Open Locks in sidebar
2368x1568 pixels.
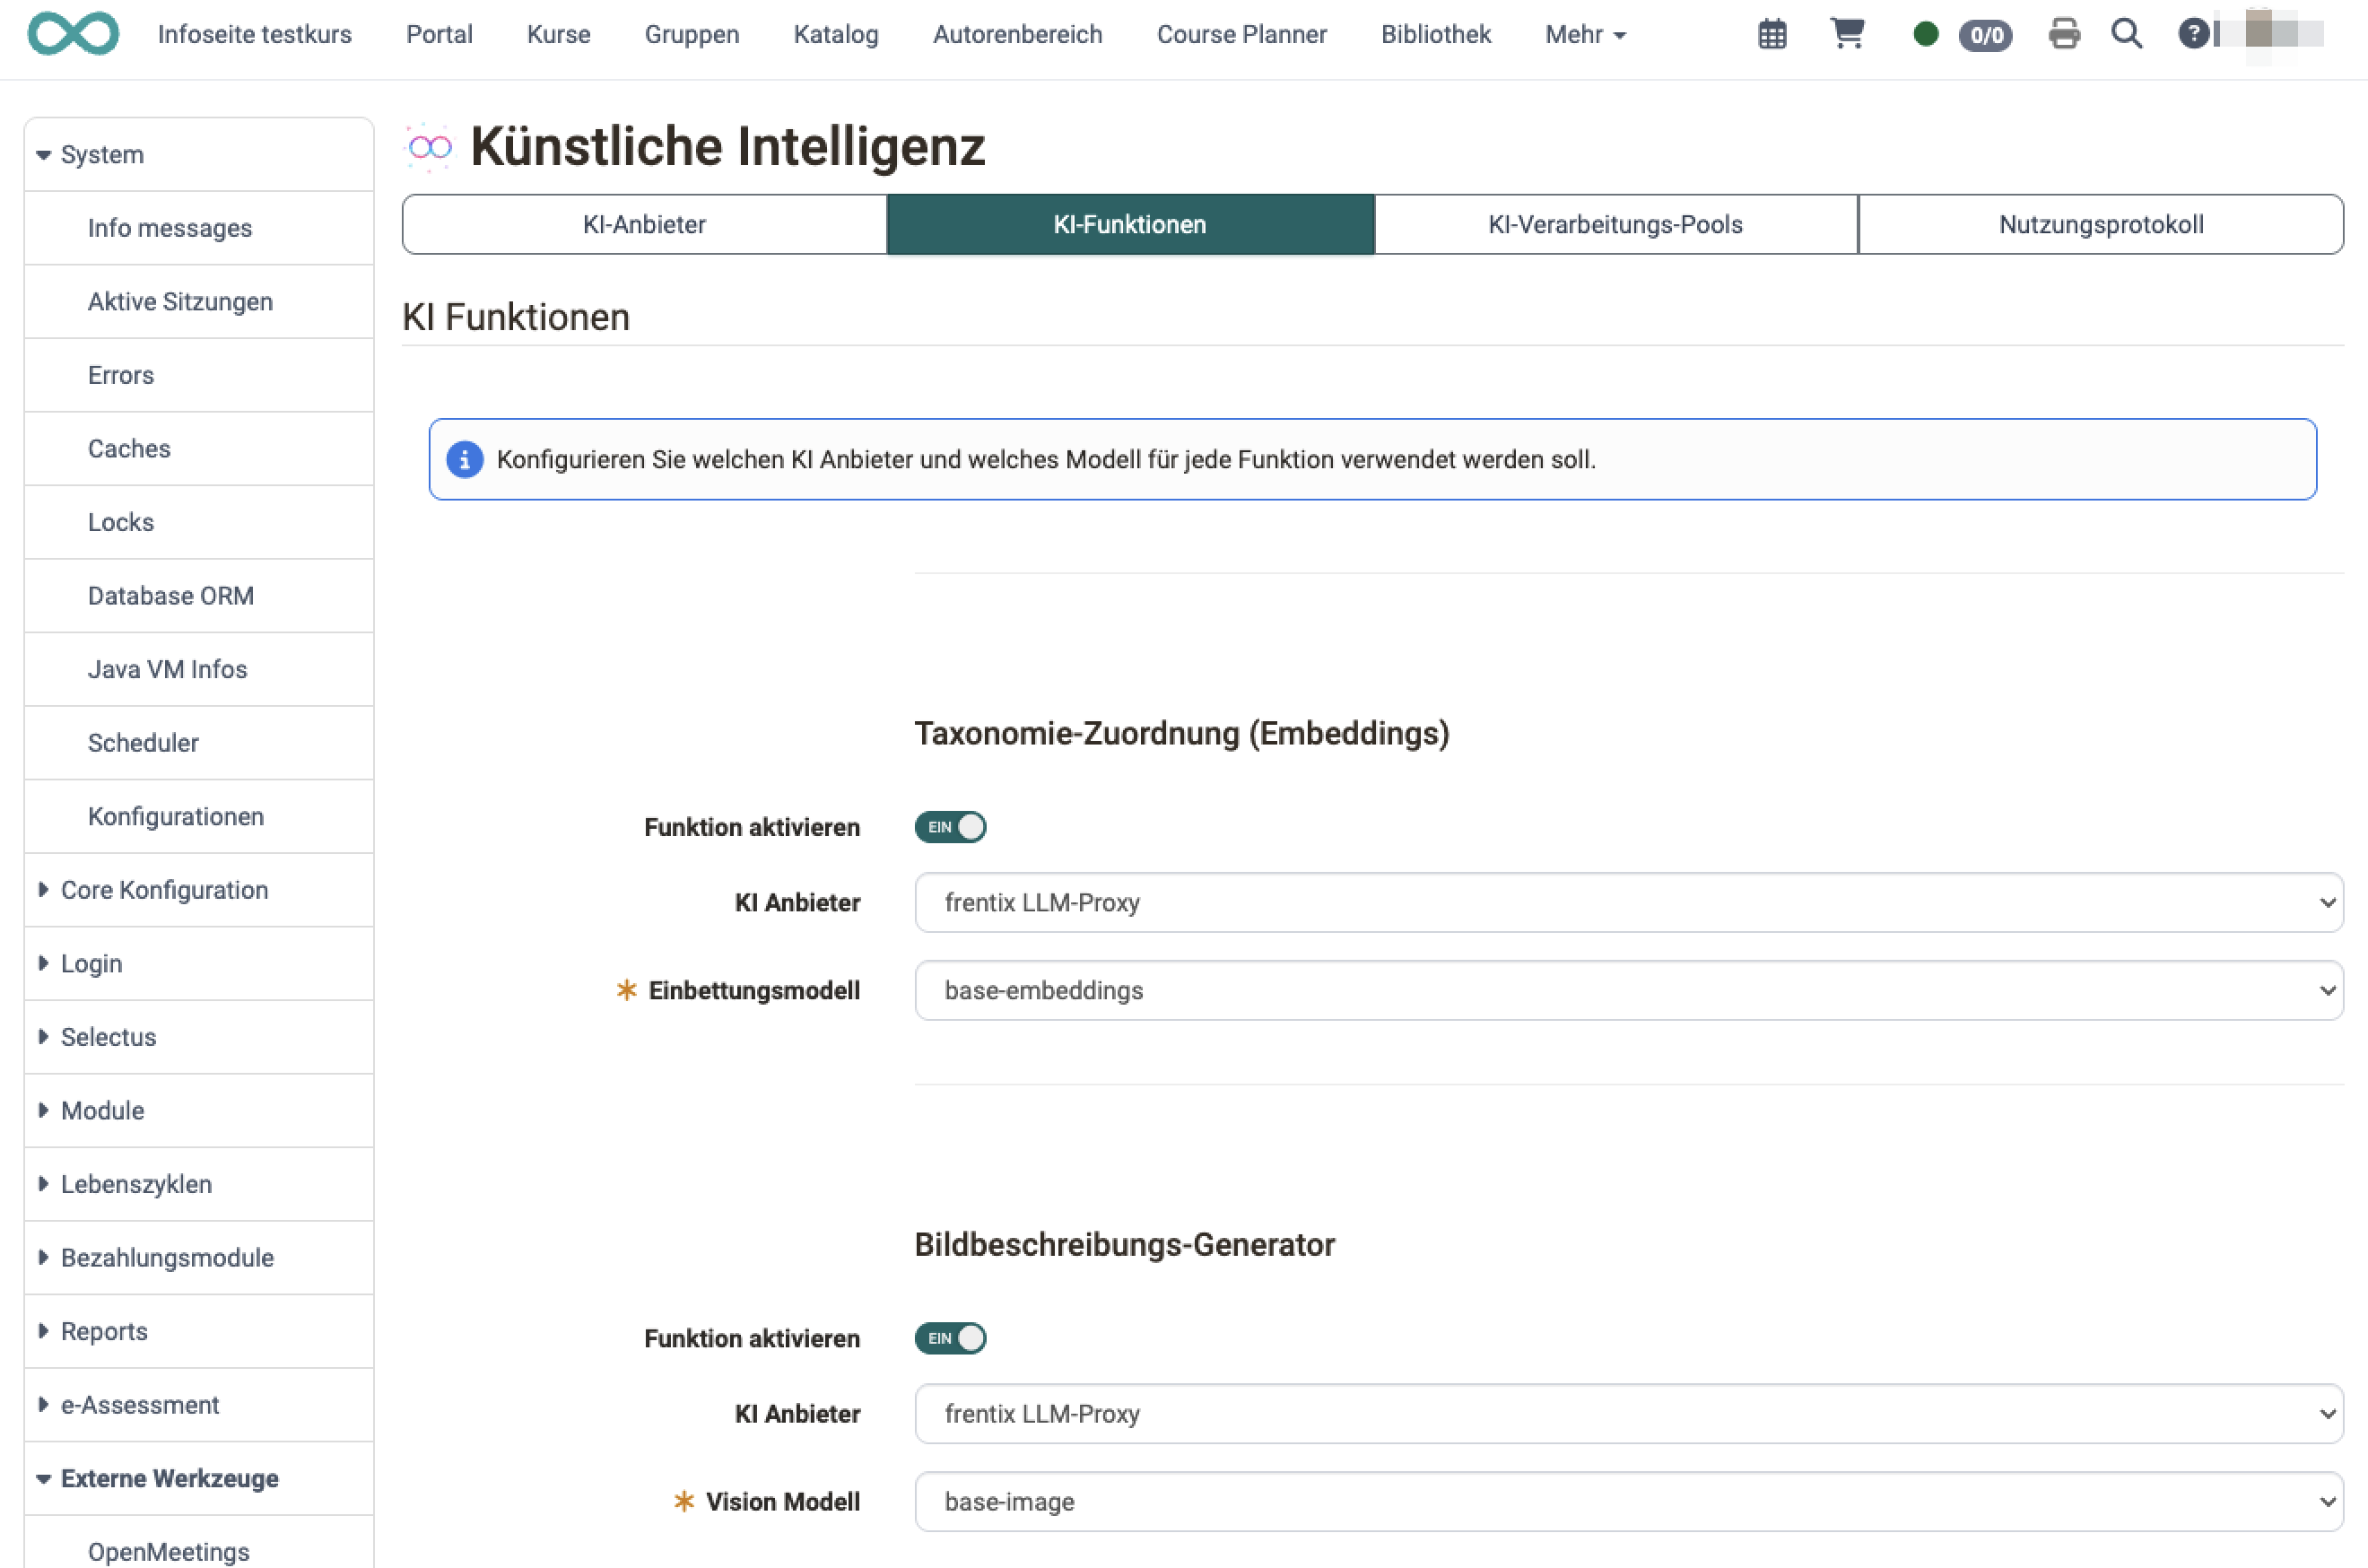pyautogui.click(x=199, y=522)
